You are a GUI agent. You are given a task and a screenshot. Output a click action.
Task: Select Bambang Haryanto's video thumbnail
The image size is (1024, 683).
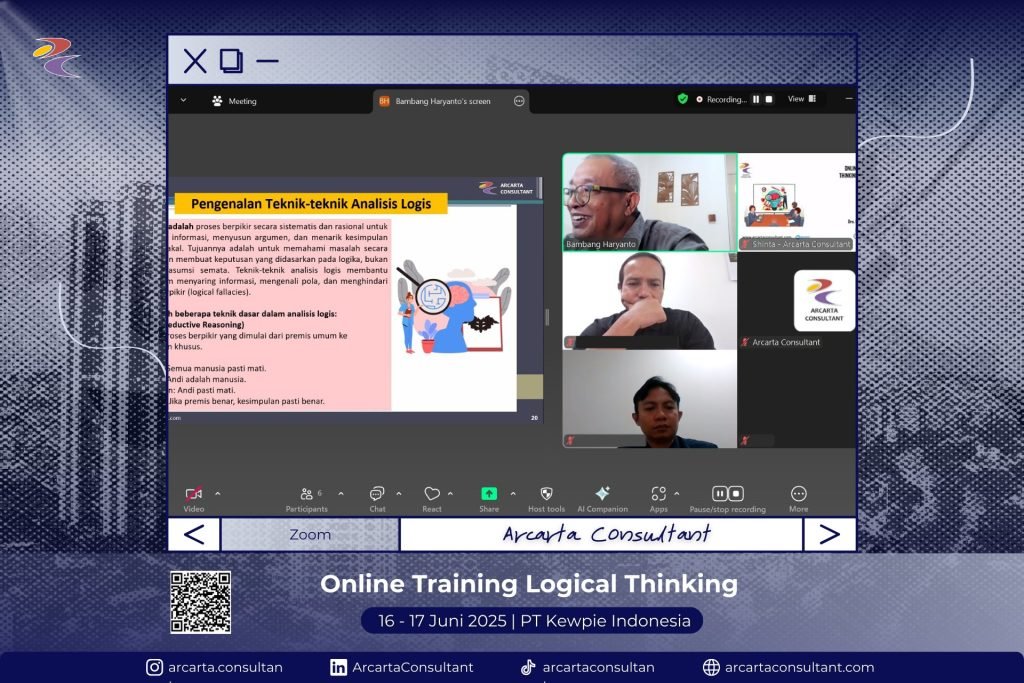point(649,201)
